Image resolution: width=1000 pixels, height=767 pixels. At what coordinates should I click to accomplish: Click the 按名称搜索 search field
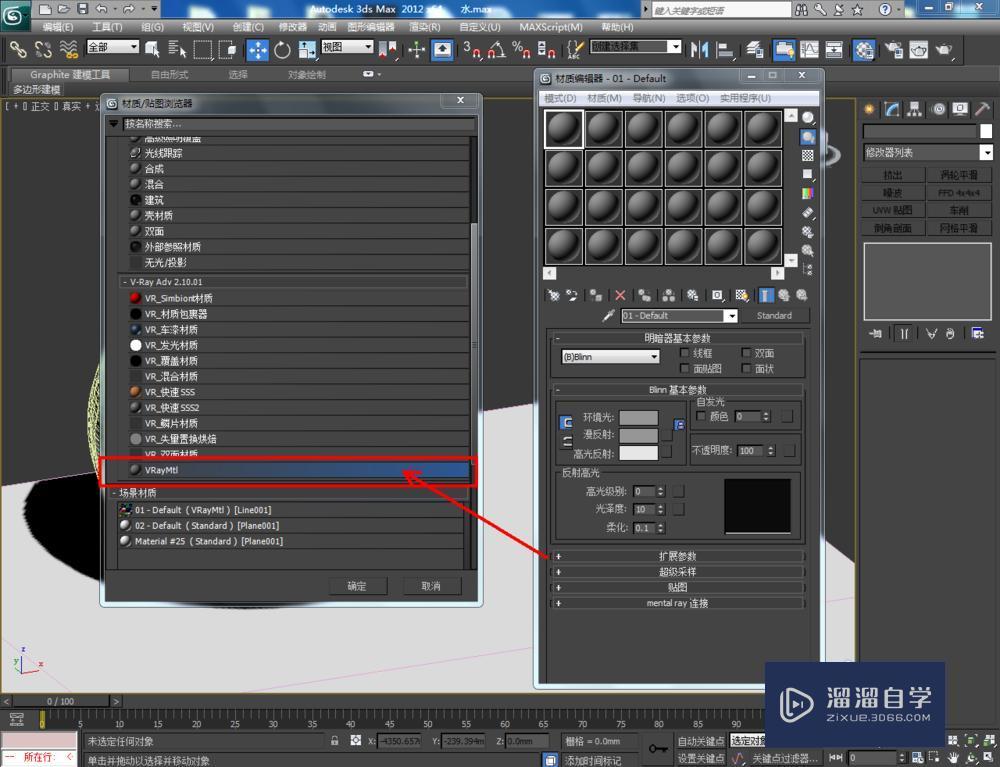tap(298, 124)
